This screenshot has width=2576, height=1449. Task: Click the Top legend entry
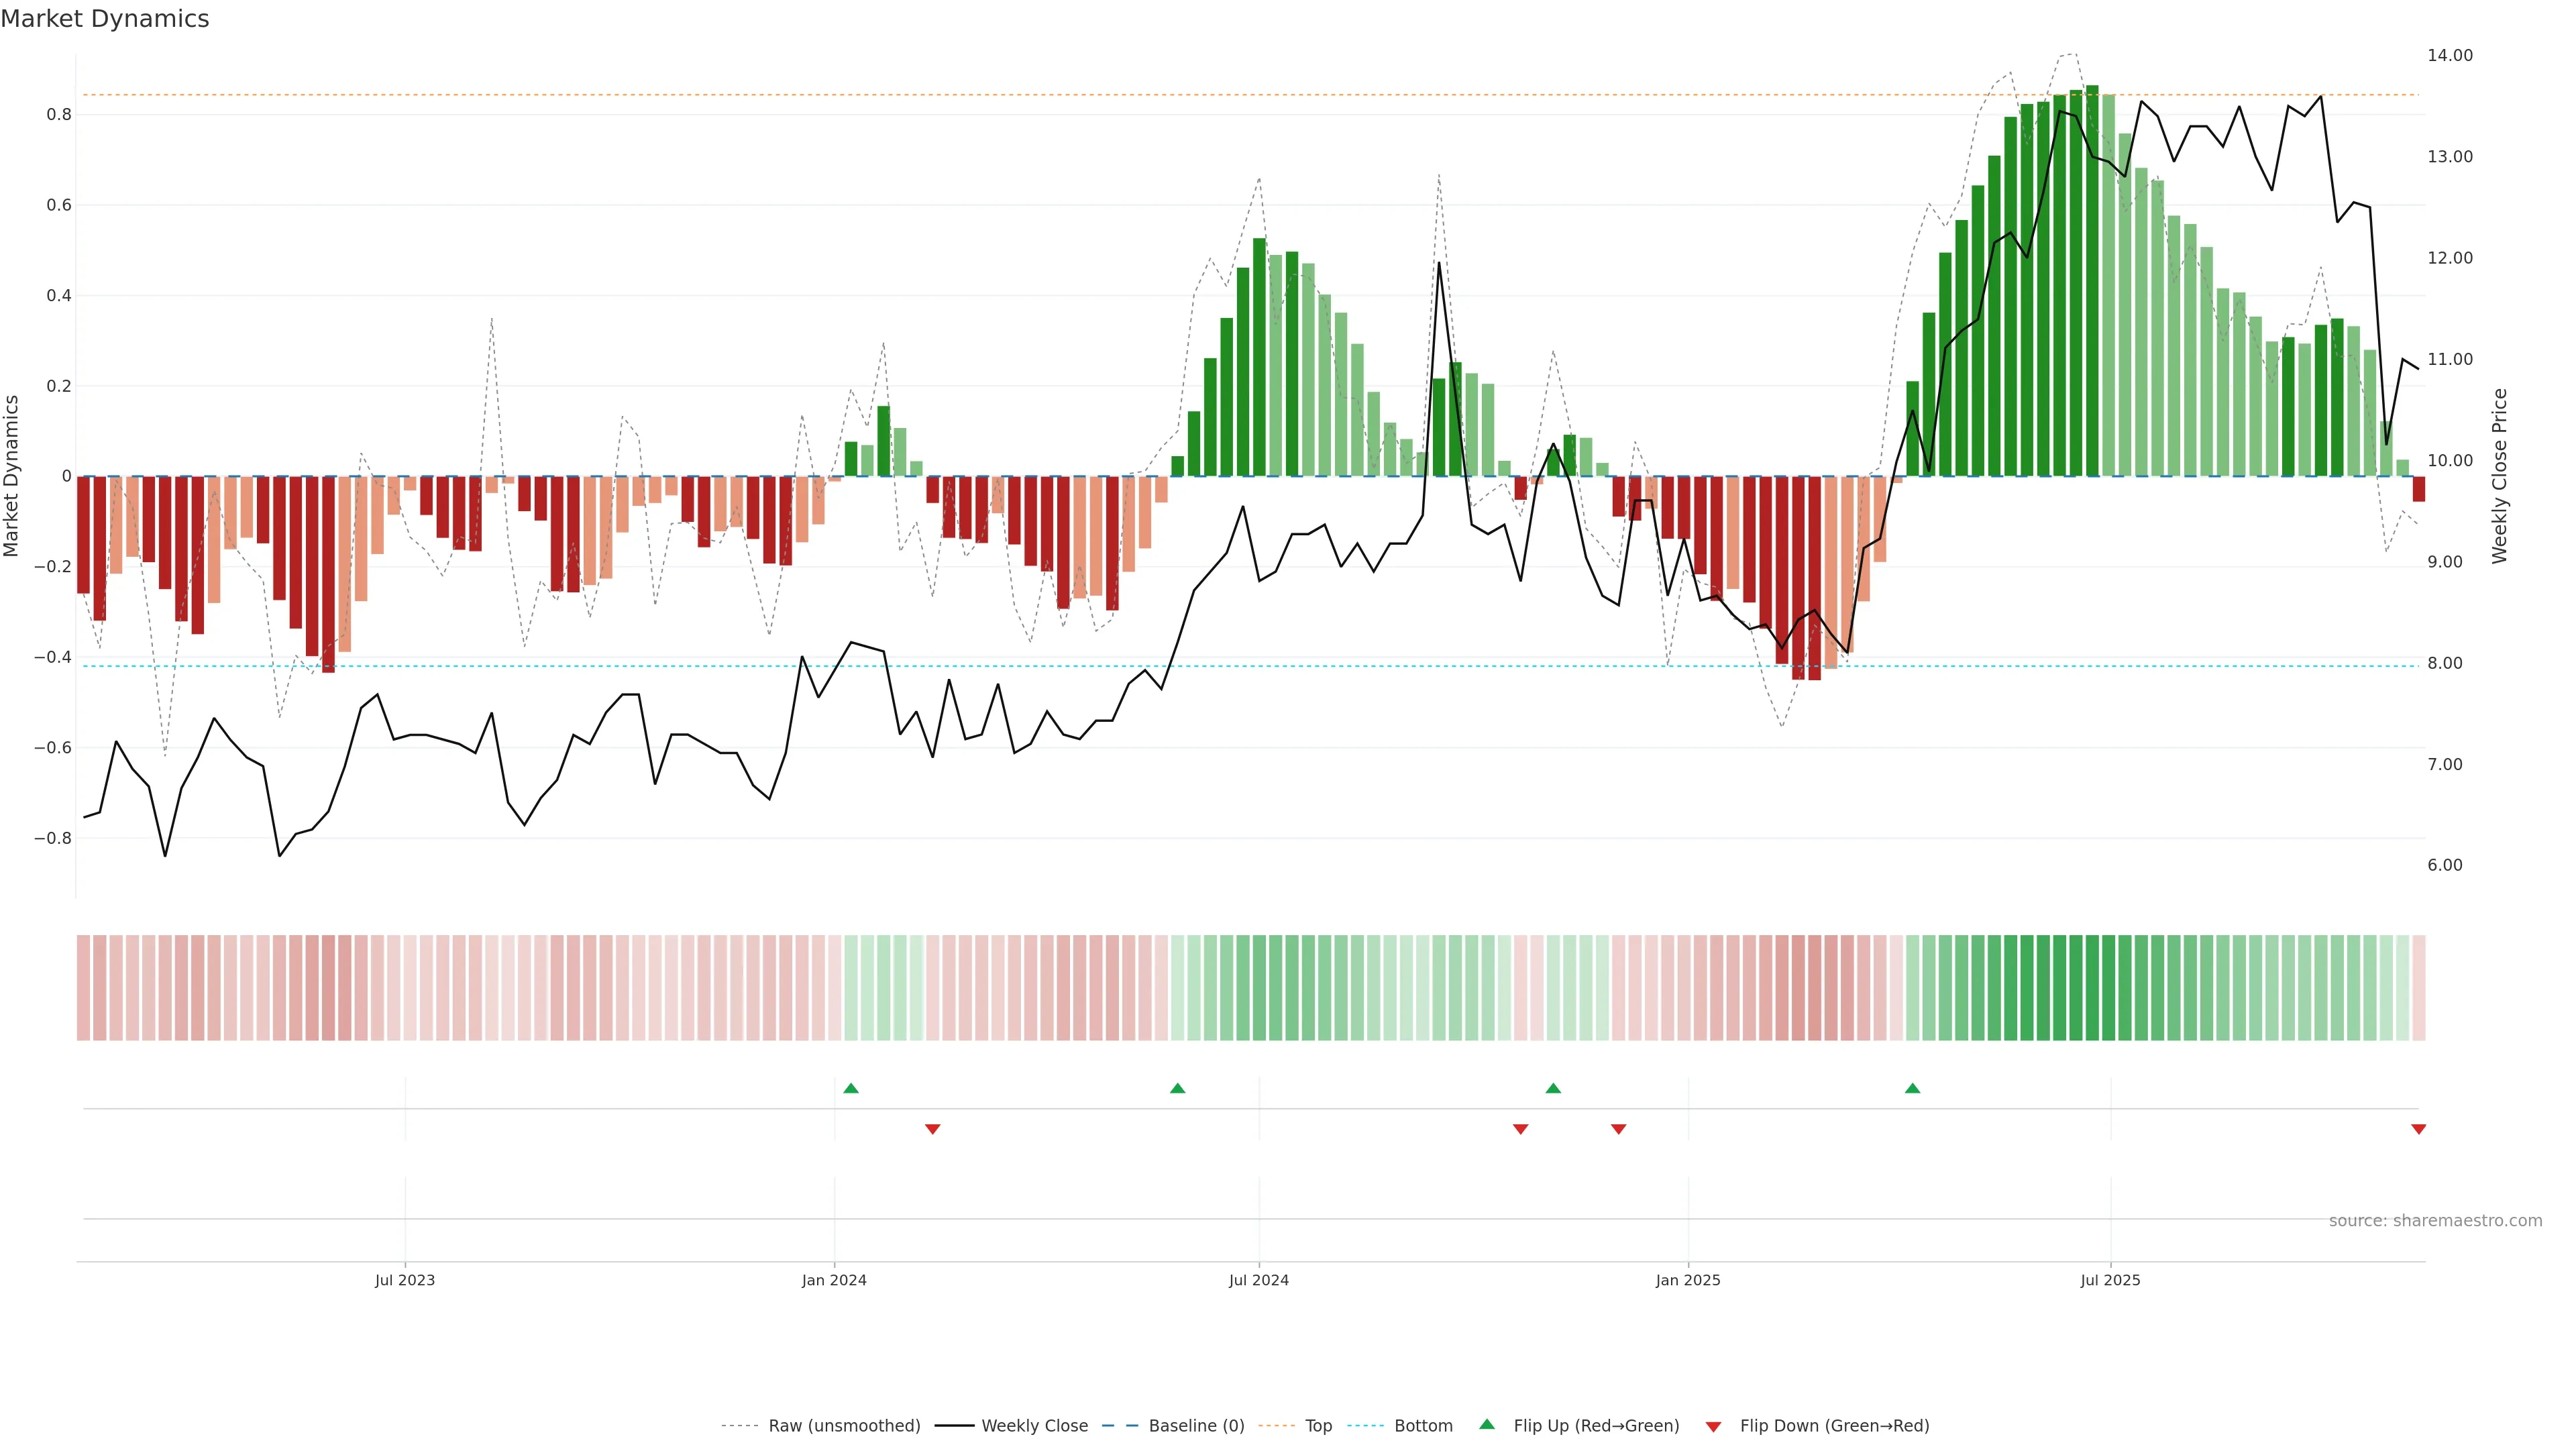tap(1318, 1426)
